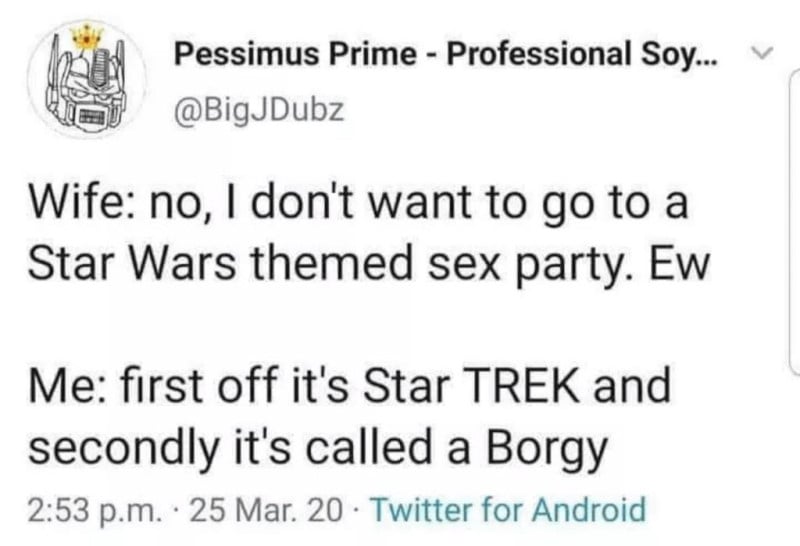
Task: Click the Pessimus Prime profile avatar
Action: tap(87, 81)
